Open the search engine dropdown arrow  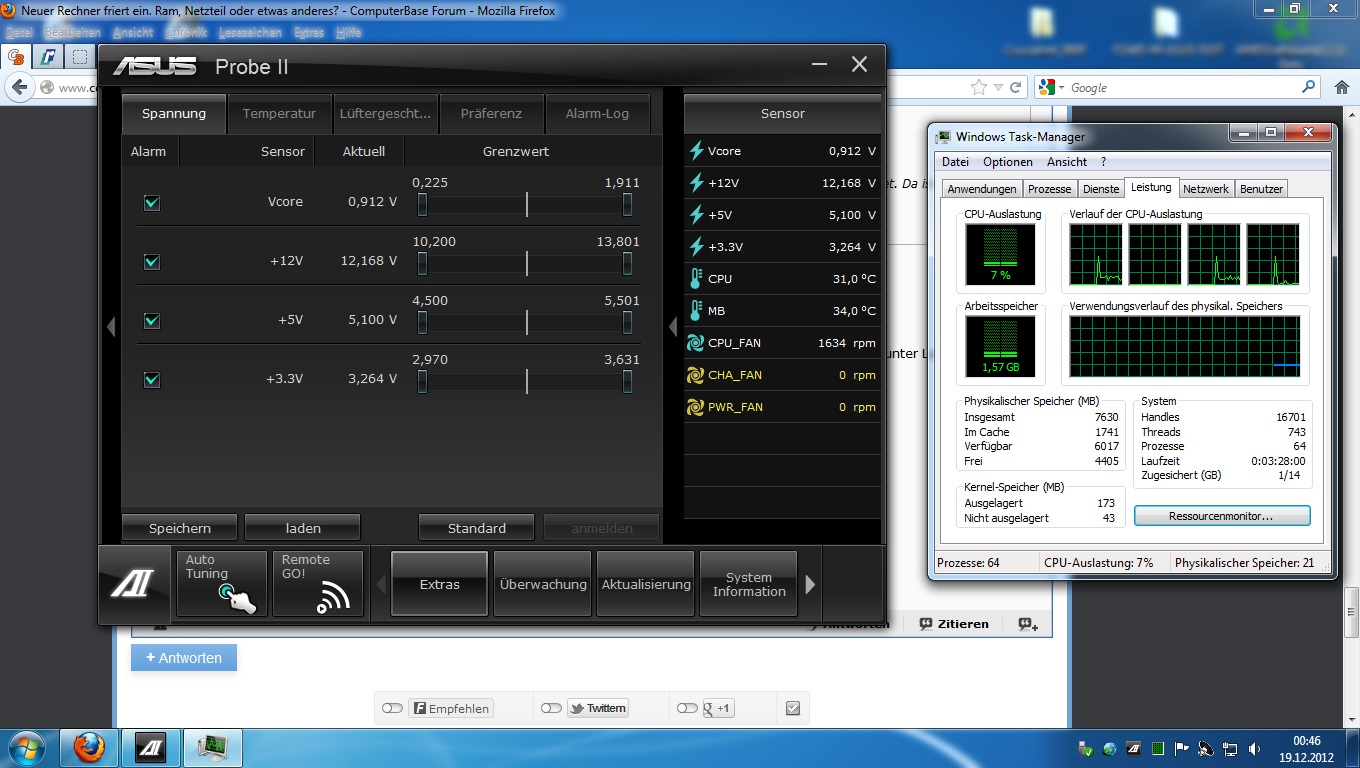tap(1061, 88)
